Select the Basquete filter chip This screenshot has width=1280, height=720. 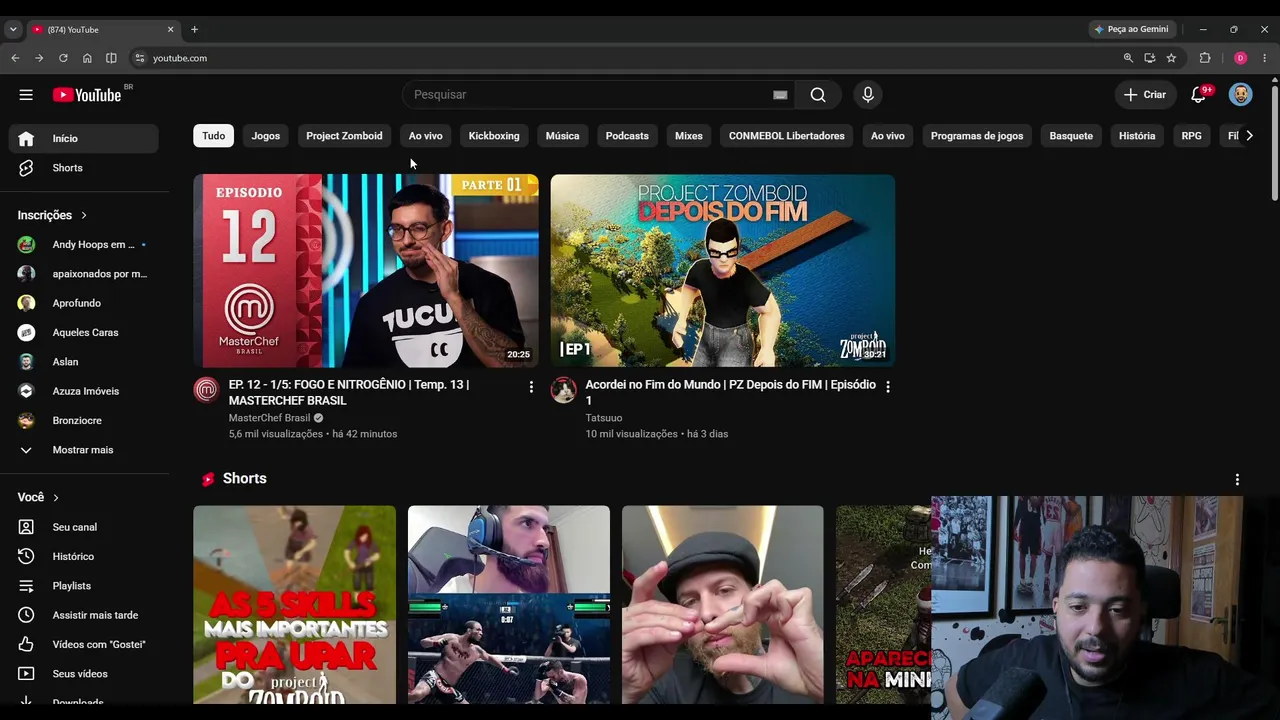click(x=1071, y=136)
